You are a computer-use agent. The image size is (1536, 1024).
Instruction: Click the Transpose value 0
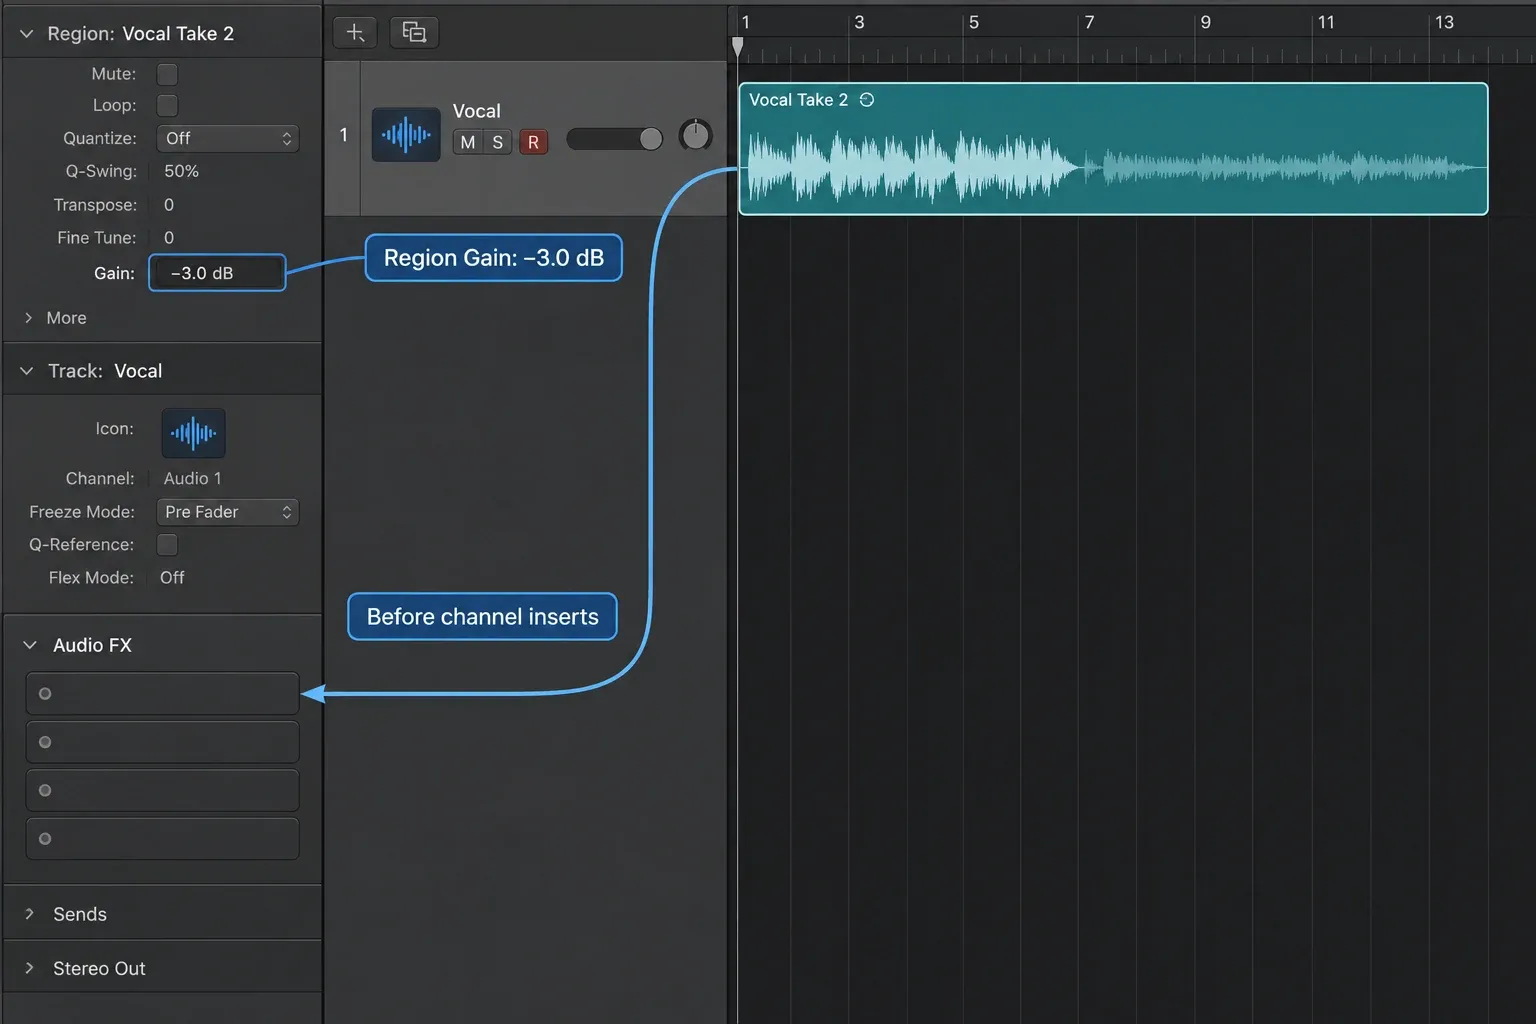[x=169, y=205]
